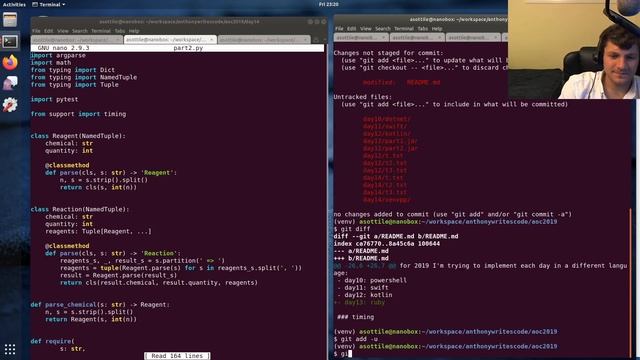This screenshot has height=360, width=640.
Task: Close the active middle tab in left terminal
Action: 211,40
